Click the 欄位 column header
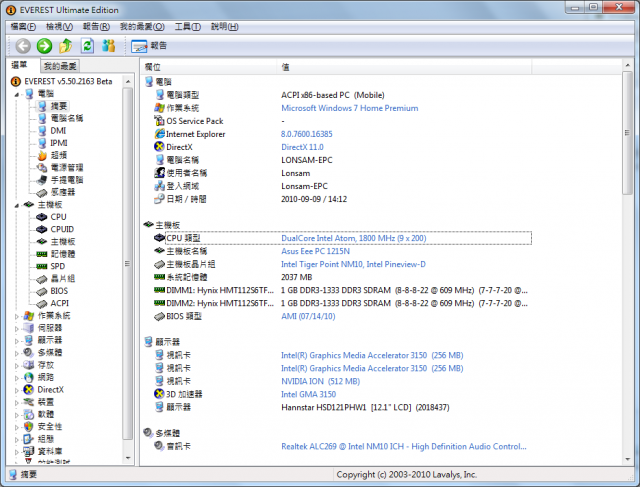The width and height of the screenshot is (640, 487). point(209,67)
